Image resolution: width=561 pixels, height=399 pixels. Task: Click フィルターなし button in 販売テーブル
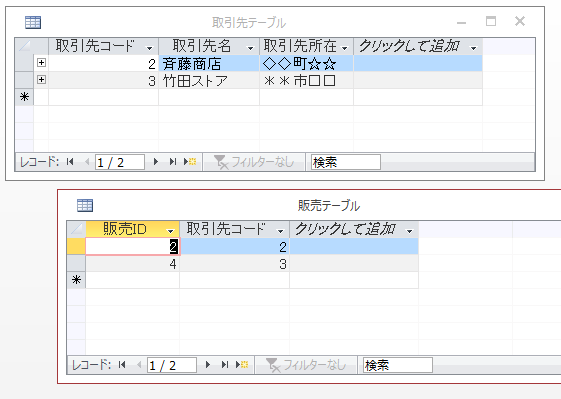click(306, 365)
